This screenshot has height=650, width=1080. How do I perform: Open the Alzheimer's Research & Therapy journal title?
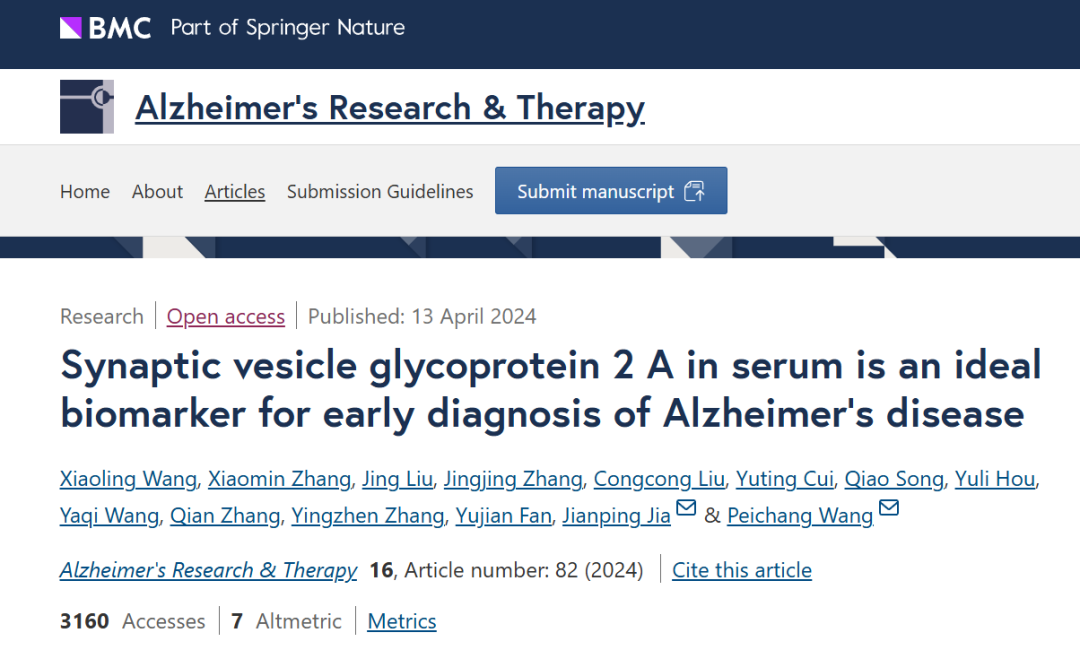(x=390, y=107)
